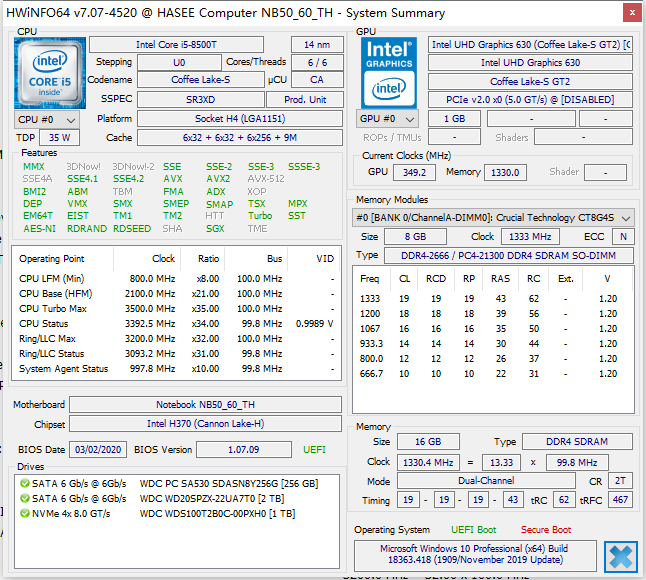This screenshot has width=646, height=580.
Task: Click the Dual-Channel mode field
Action: [486, 481]
